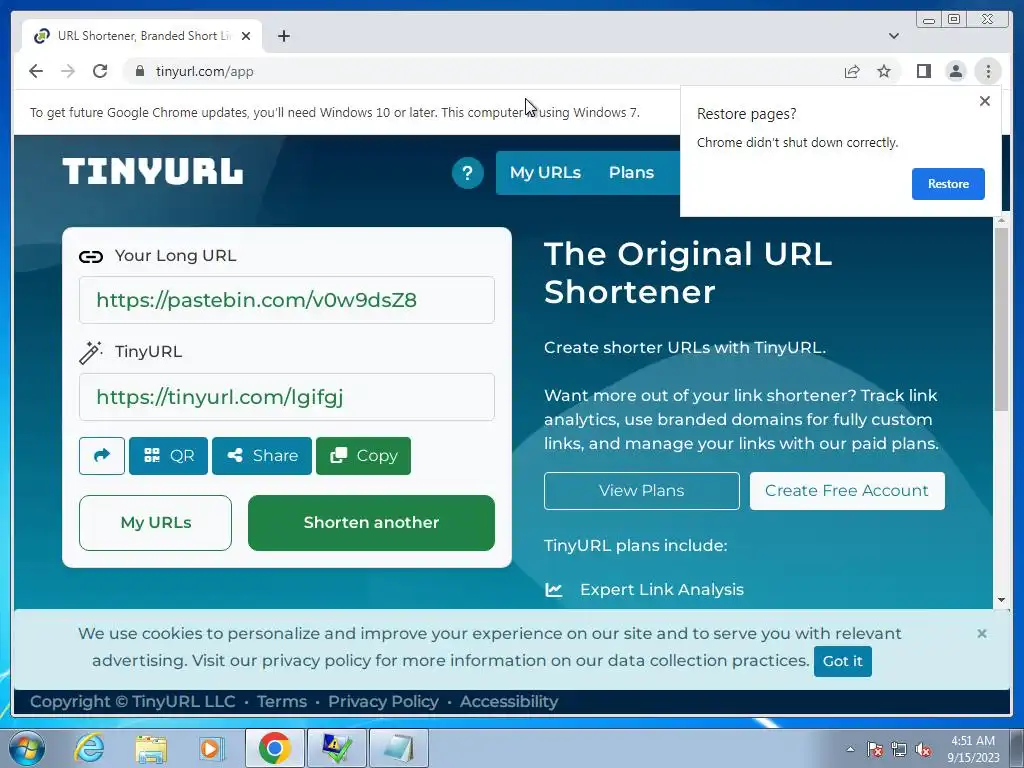Open a new tab with the plus button
Image resolution: width=1024 pixels, height=768 pixels.
(x=283, y=36)
